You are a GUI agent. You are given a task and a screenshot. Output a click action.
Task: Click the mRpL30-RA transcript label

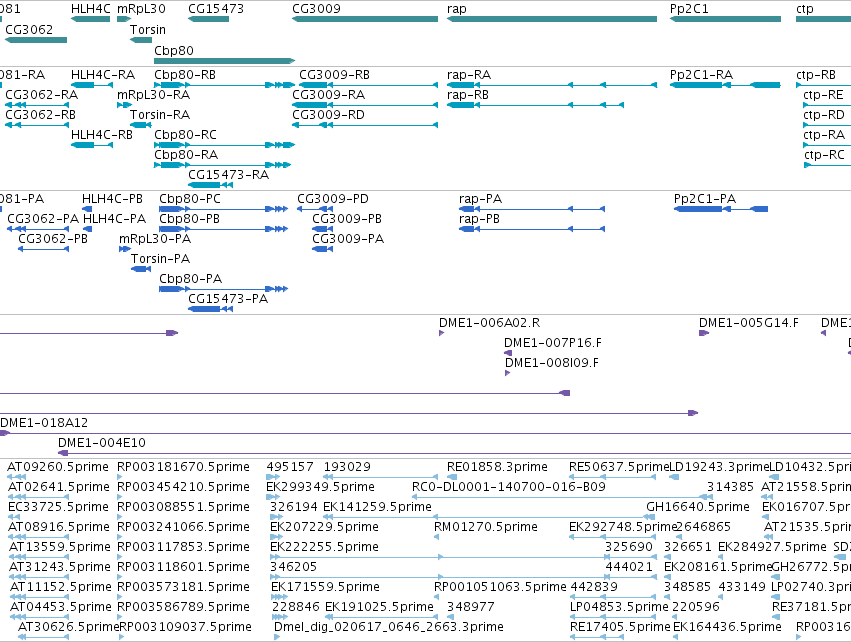tap(154, 94)
